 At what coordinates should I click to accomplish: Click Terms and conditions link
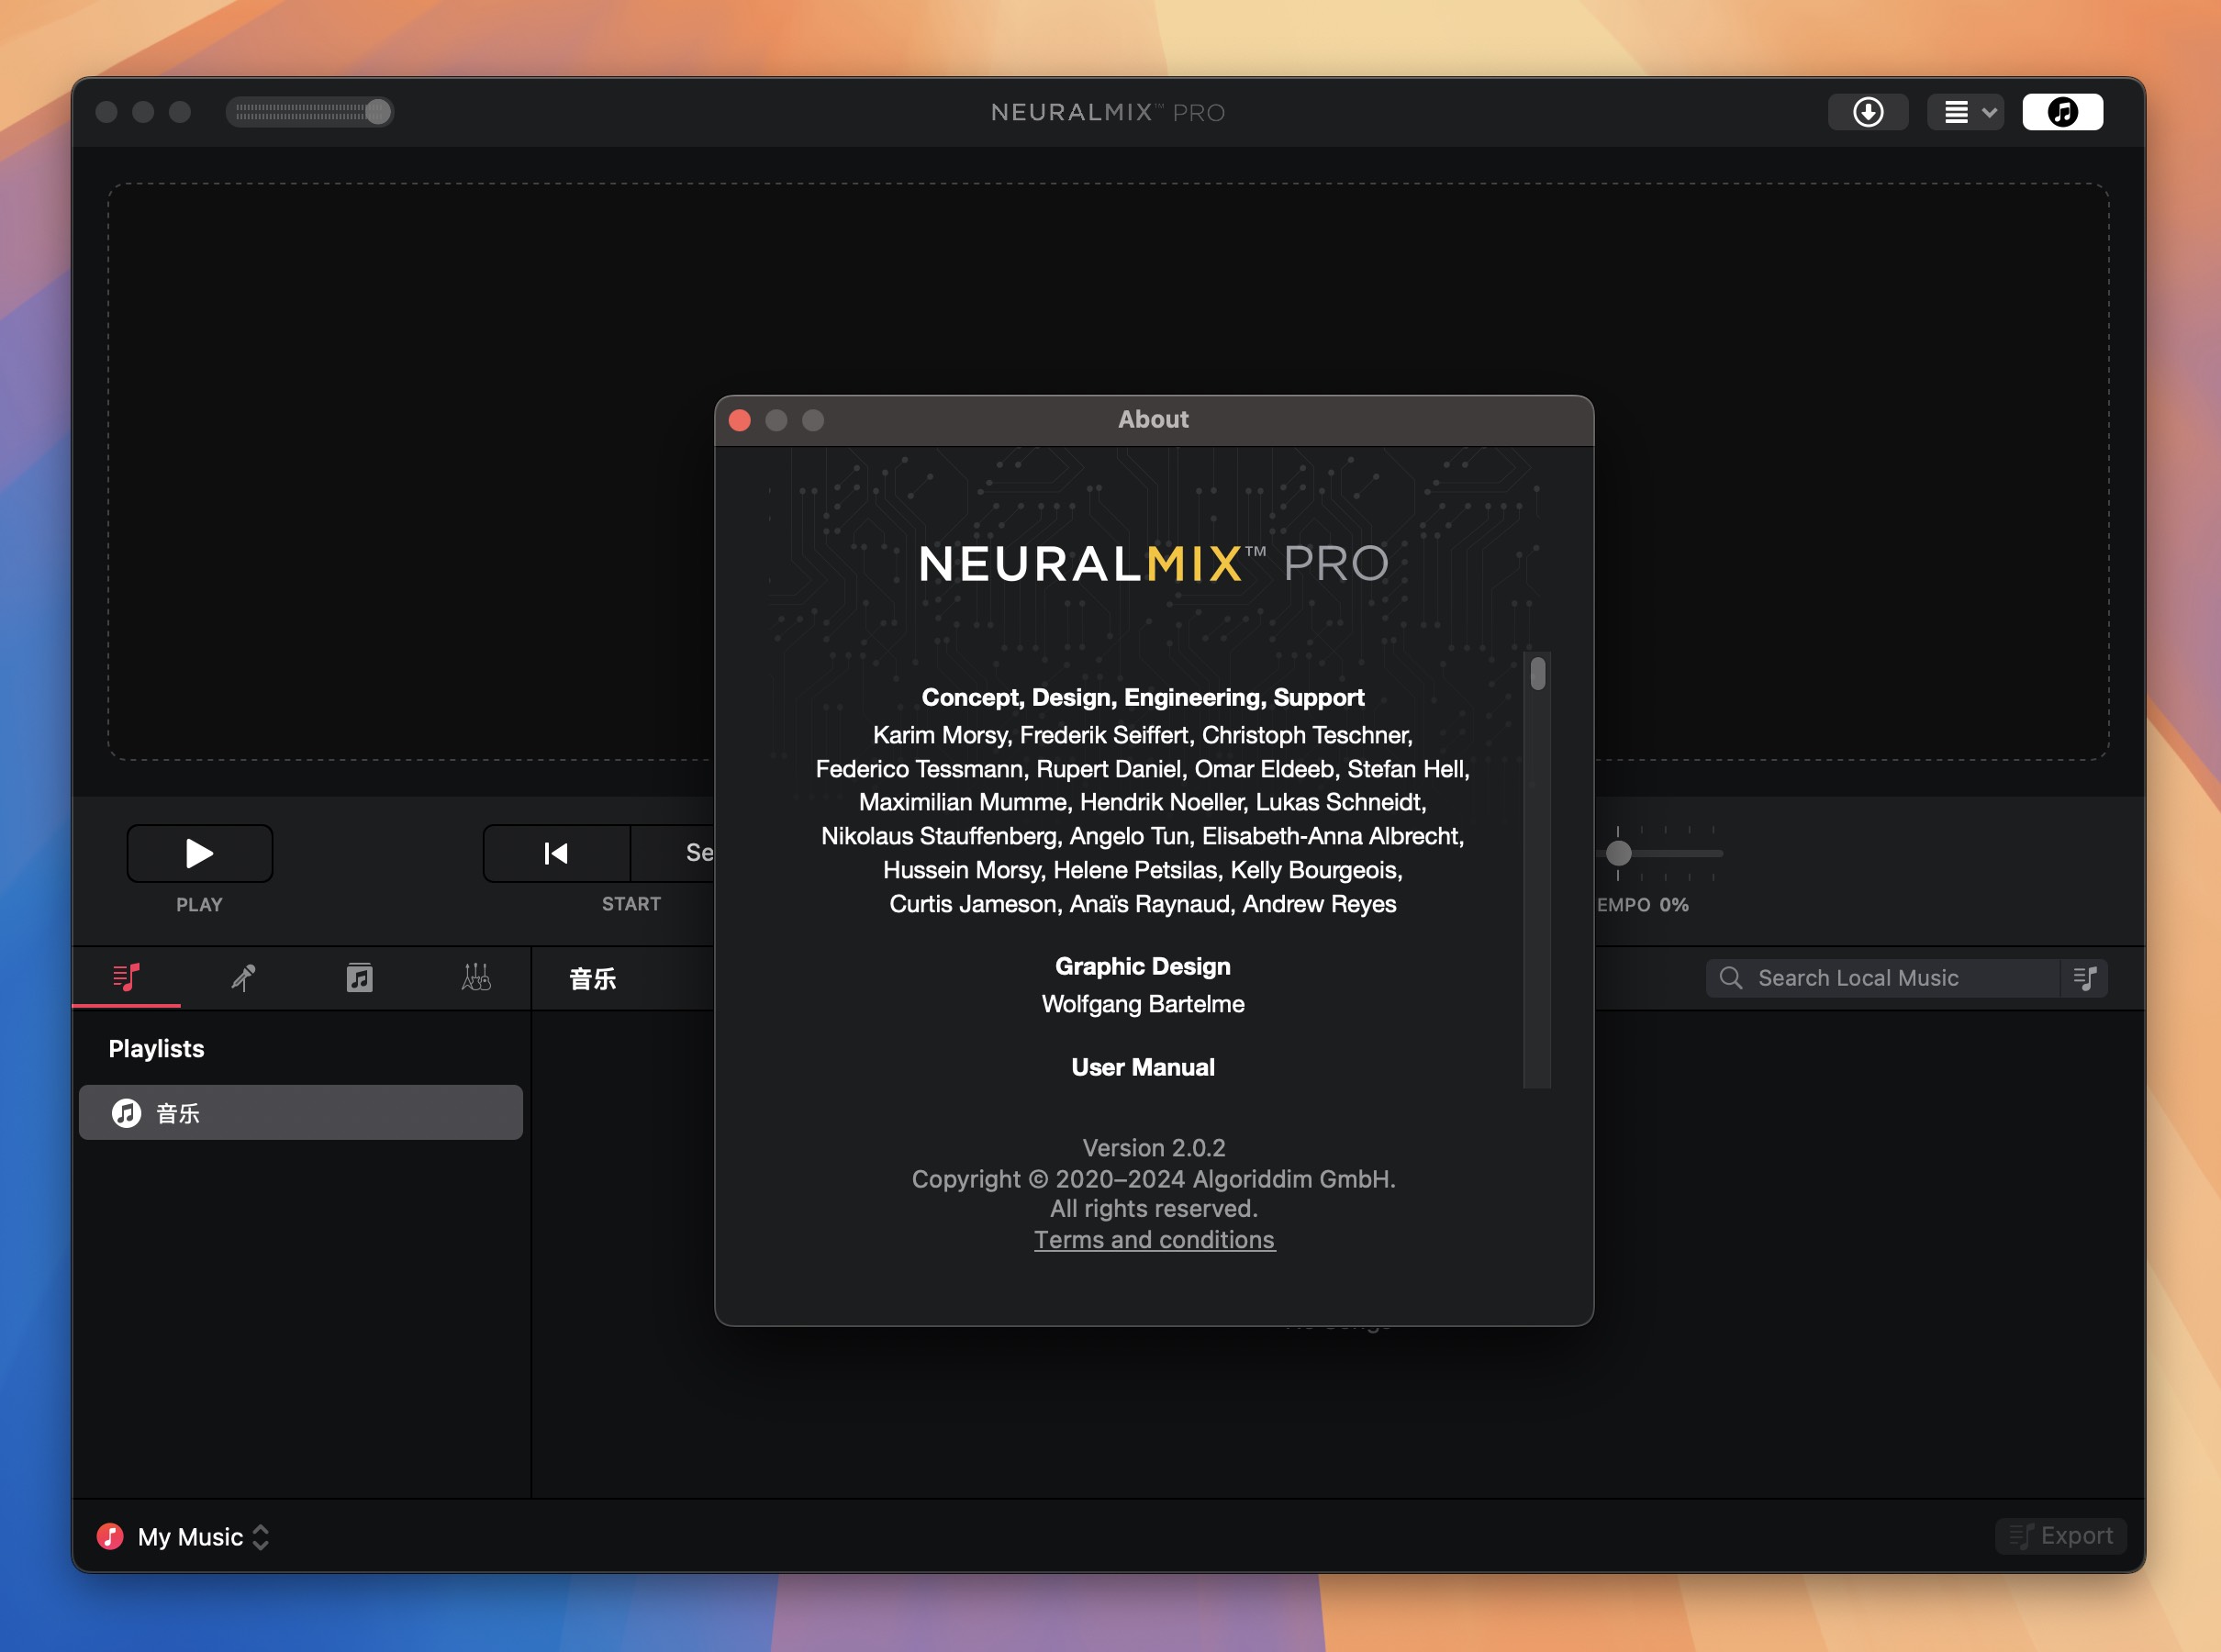point(1154,1239)
